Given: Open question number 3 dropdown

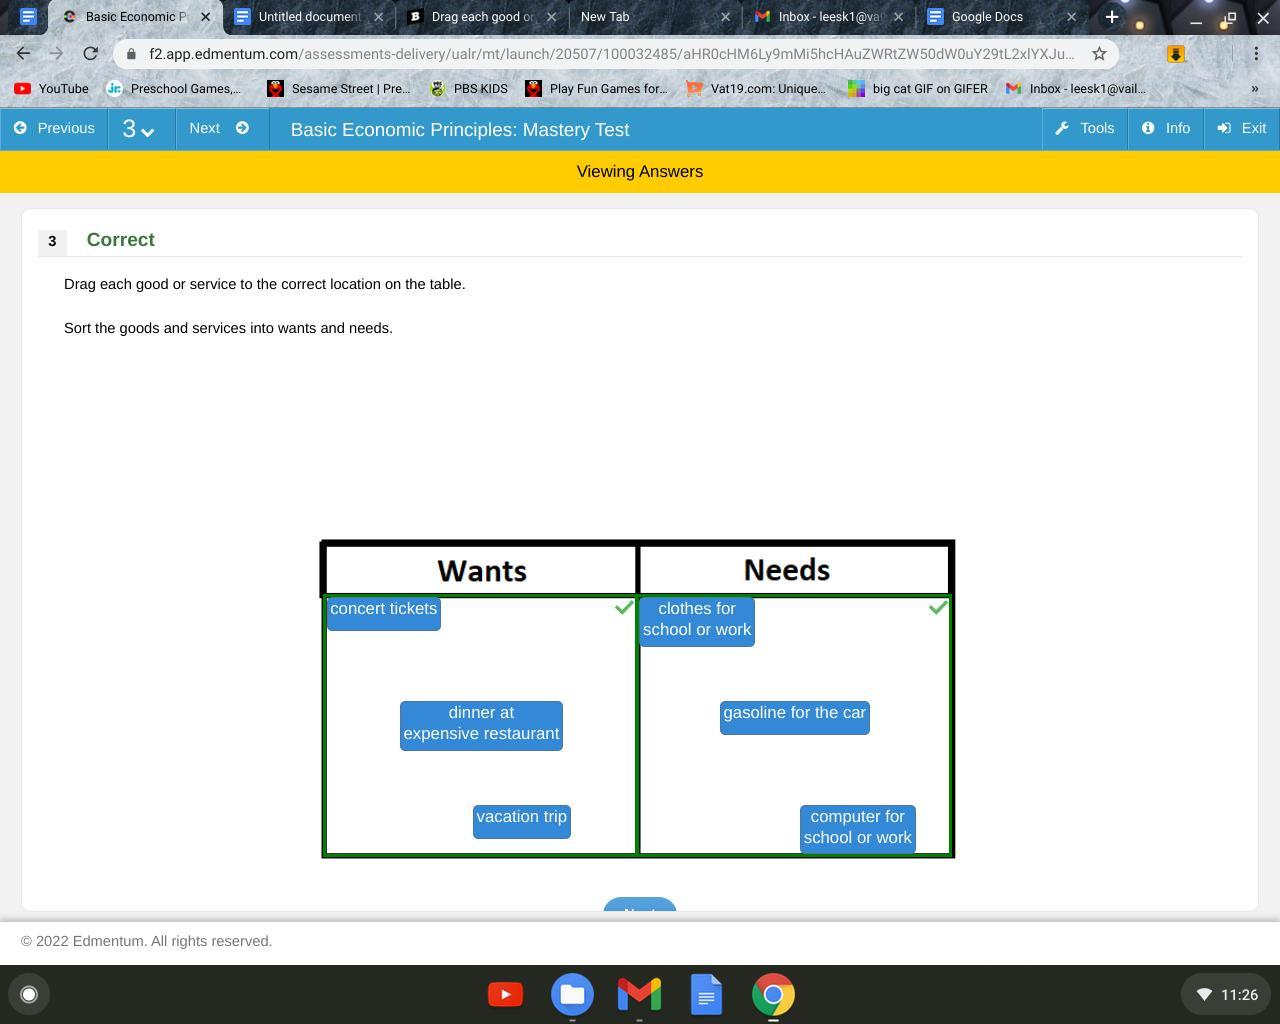Looking at the screenshot, I should point(139,129).
